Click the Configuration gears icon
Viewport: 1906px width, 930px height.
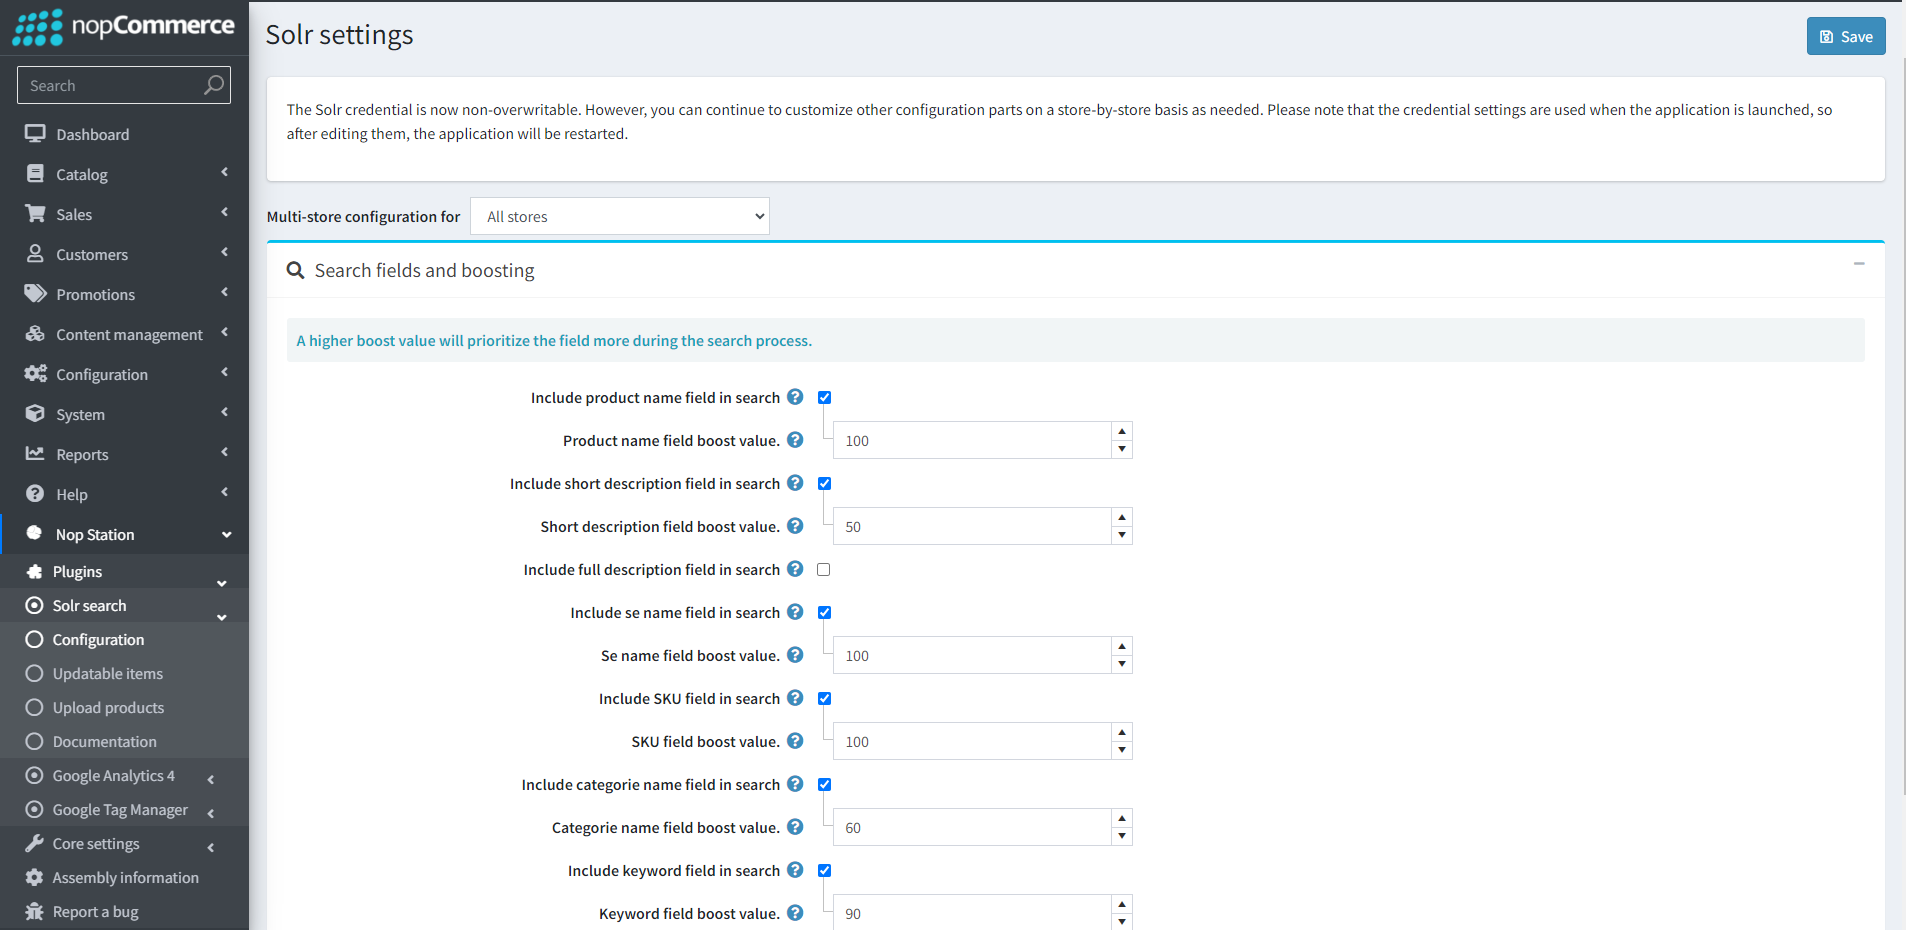[x=35, y=374]
